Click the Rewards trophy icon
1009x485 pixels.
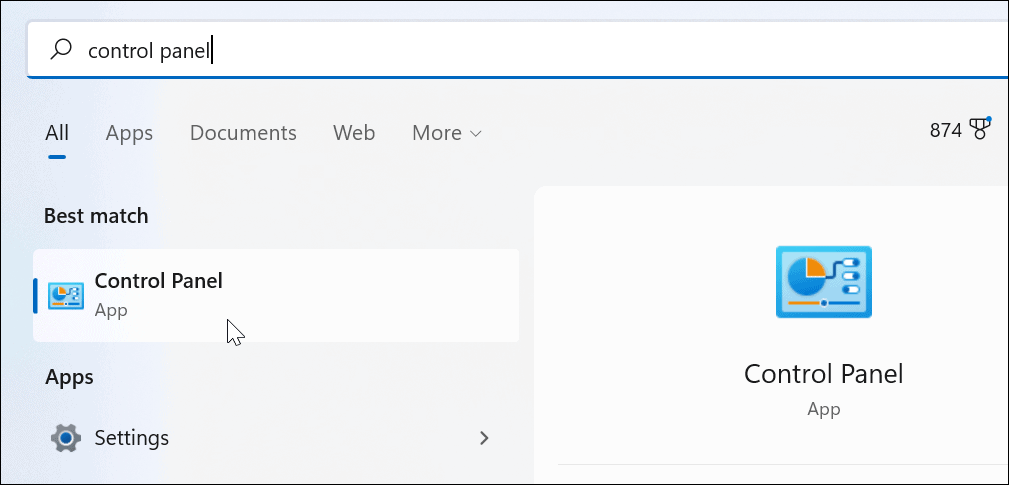pos(980,130)
